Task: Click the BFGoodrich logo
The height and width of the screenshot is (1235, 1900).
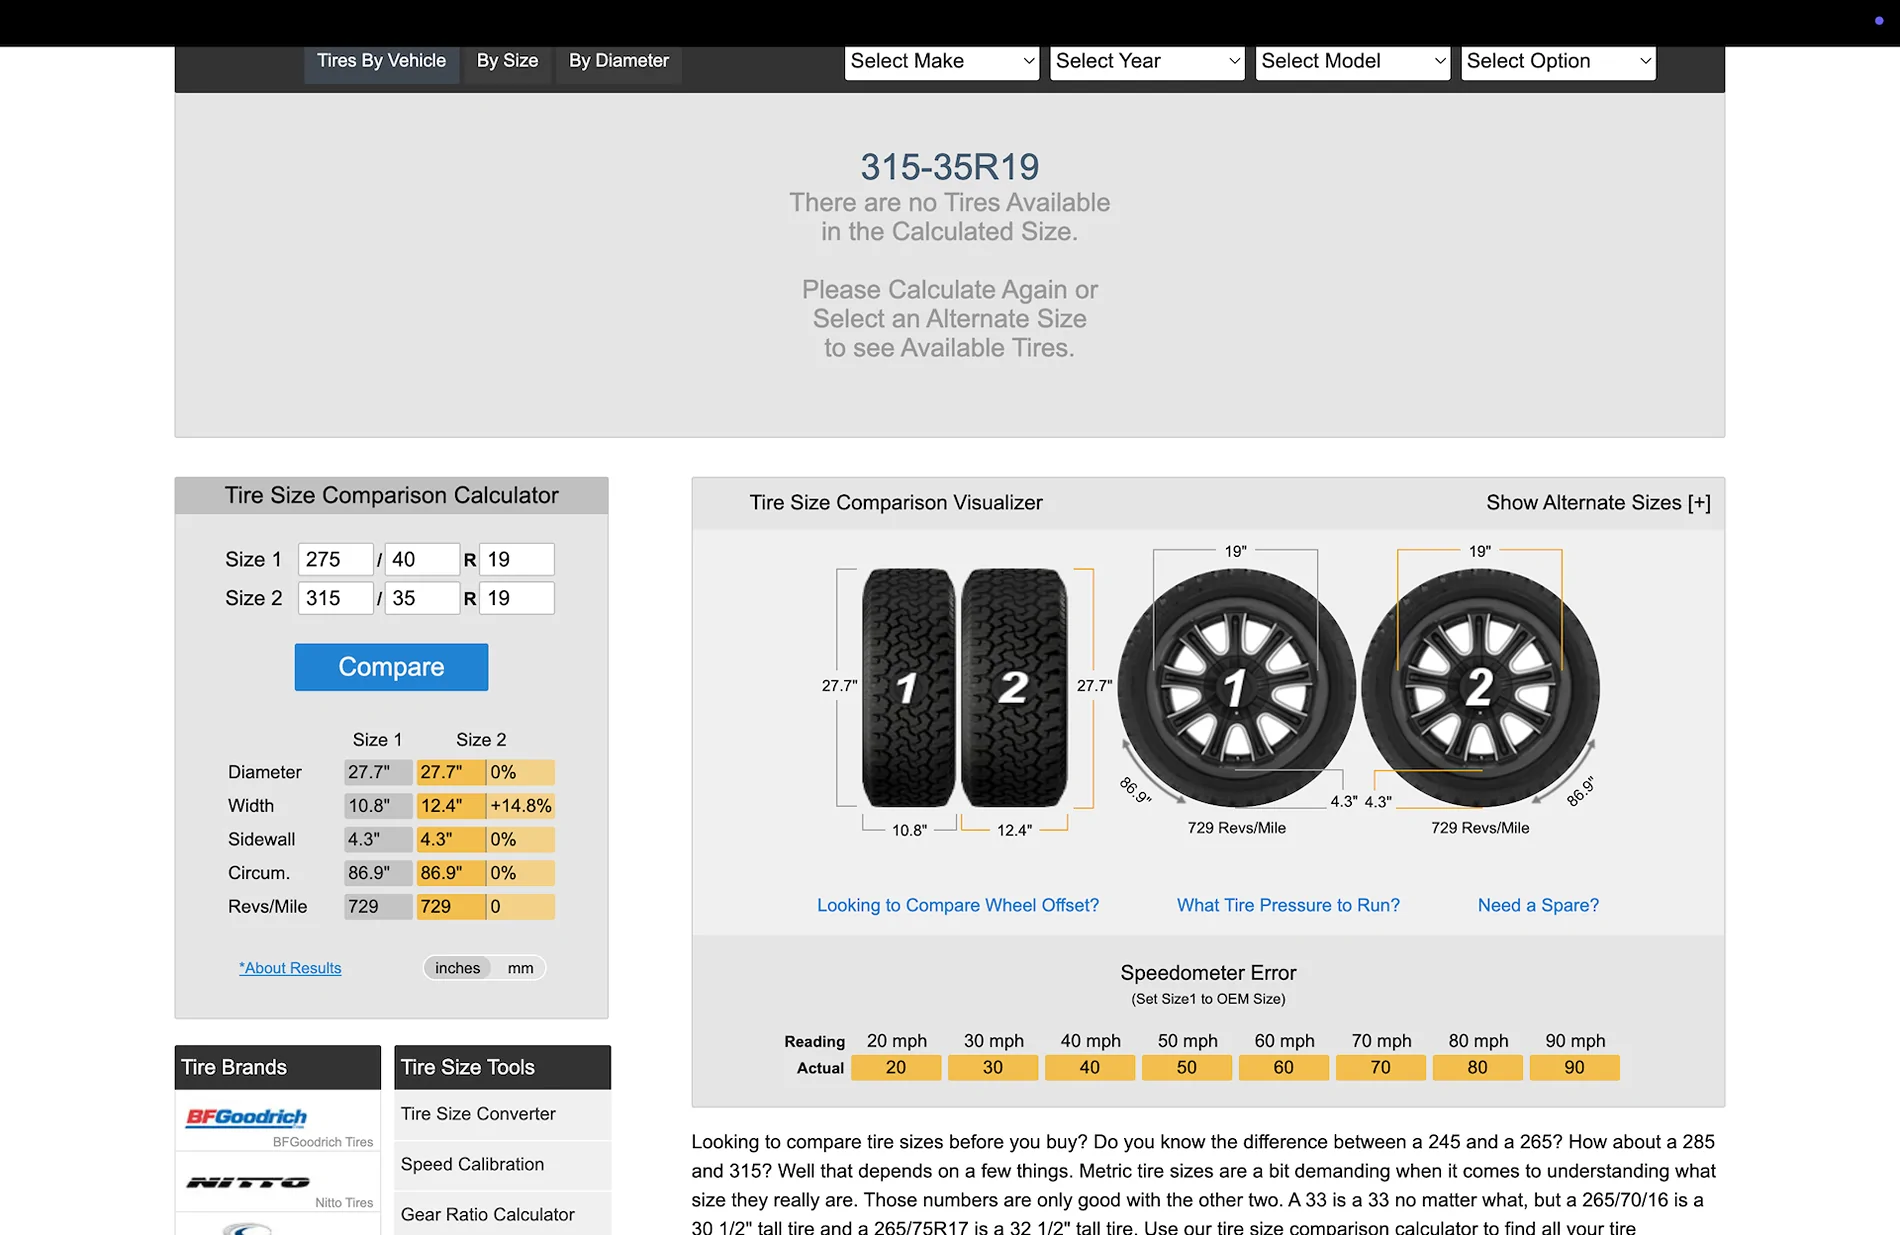Action: pyautogui.click(x=246, y=1117)
